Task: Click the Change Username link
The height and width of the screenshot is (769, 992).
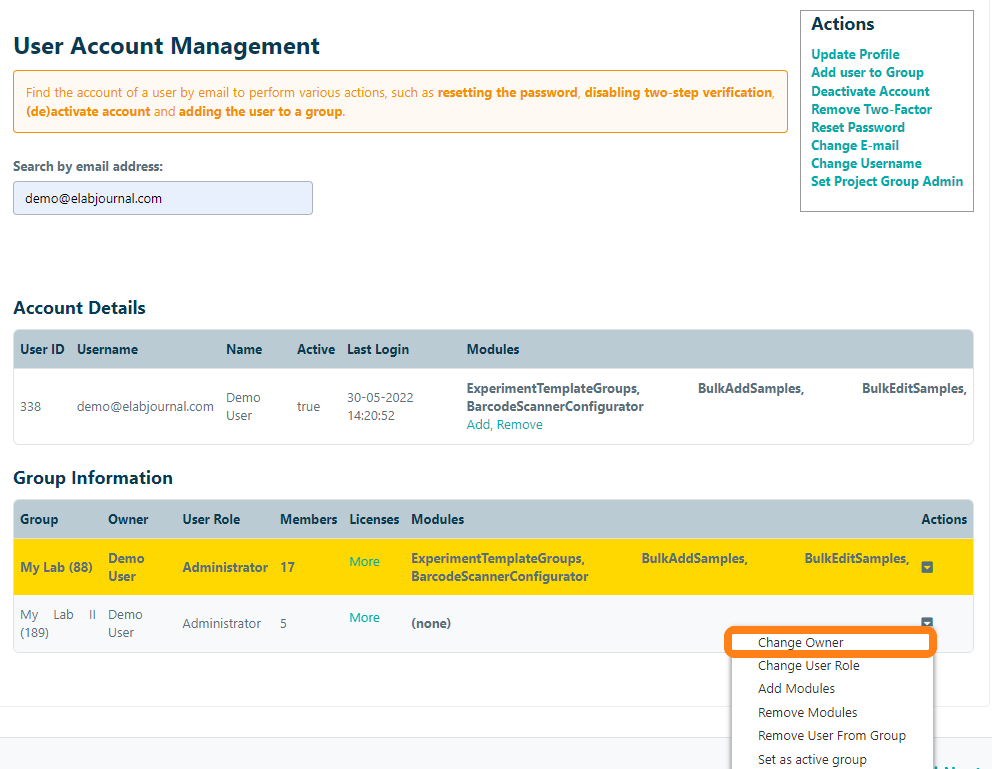Action: [866, 163]
